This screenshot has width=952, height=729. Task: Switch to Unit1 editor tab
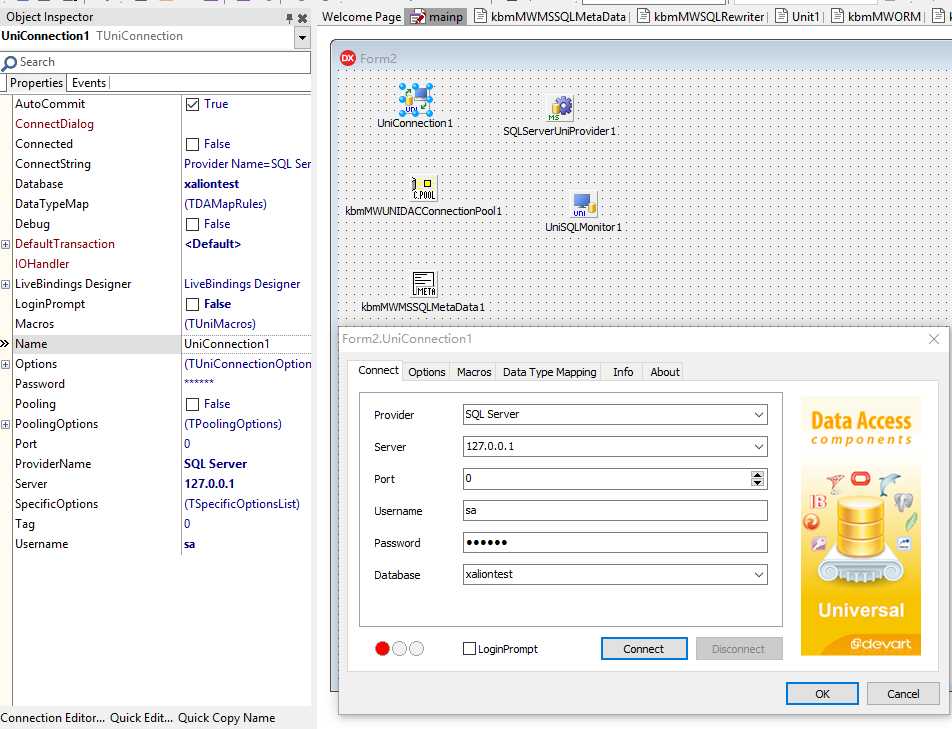(x=798, y=17)
